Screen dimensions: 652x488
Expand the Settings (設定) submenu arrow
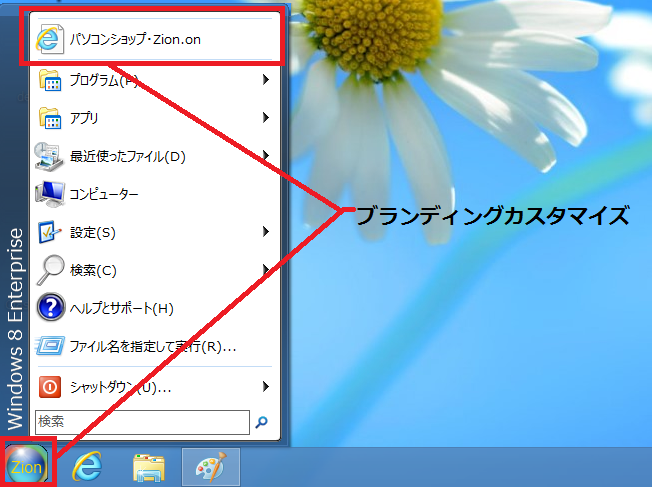tap(266, 232)
